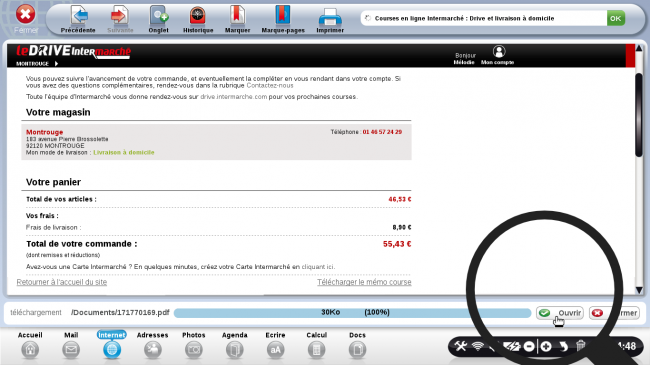Launch the Photos app
The width and height of the screenshot is (650, 365).
click(194, 345)
